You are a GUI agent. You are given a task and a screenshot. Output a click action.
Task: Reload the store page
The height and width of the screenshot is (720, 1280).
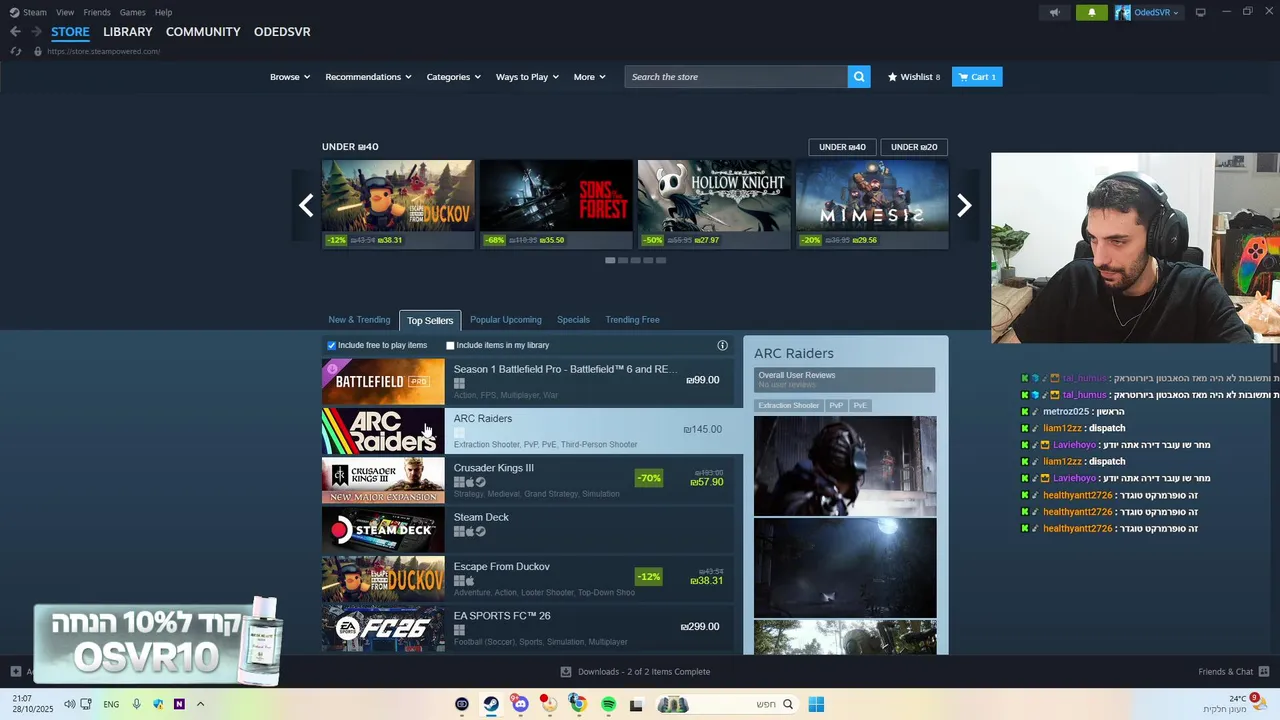point(15,51)
